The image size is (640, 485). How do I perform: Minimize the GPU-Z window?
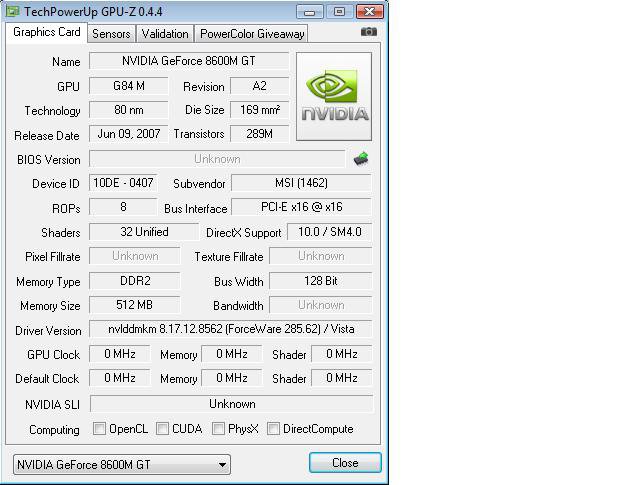coord(309,12)
